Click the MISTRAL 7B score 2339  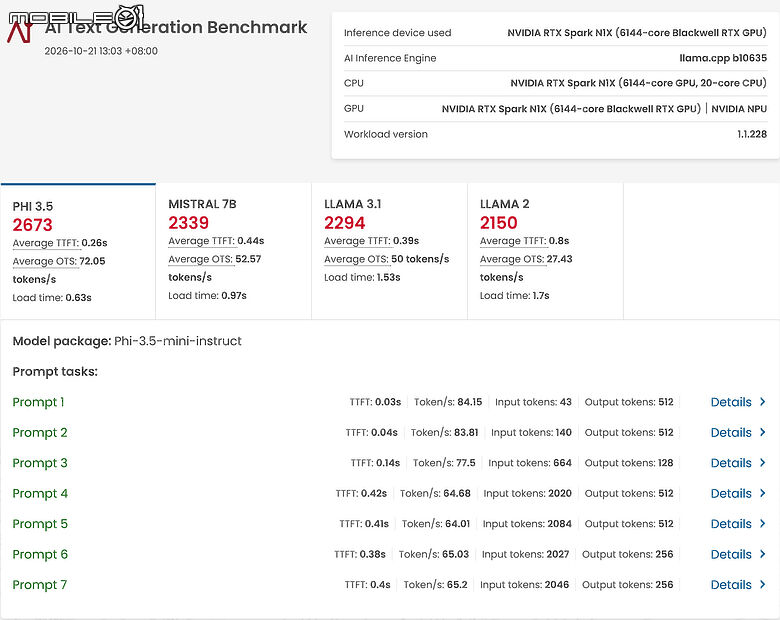click(x=189, y=223)
